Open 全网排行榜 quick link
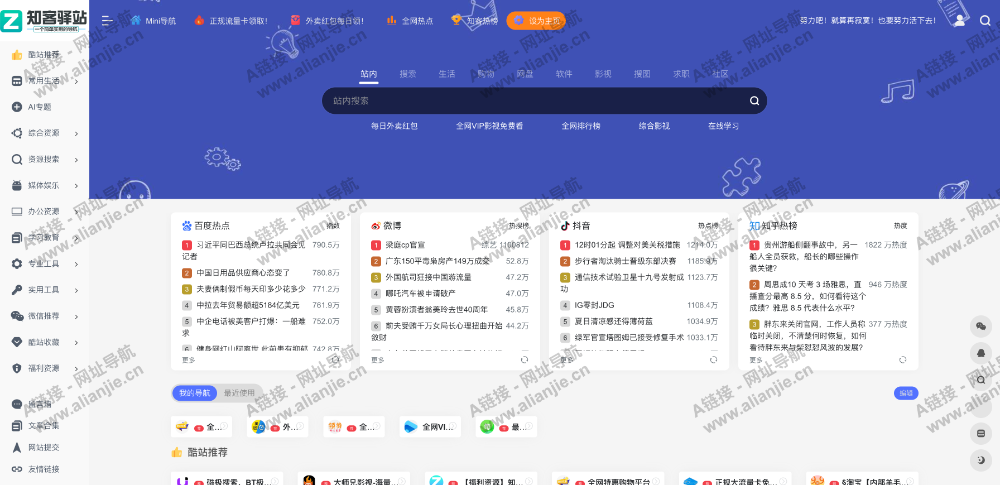 (x=581, y=126)
